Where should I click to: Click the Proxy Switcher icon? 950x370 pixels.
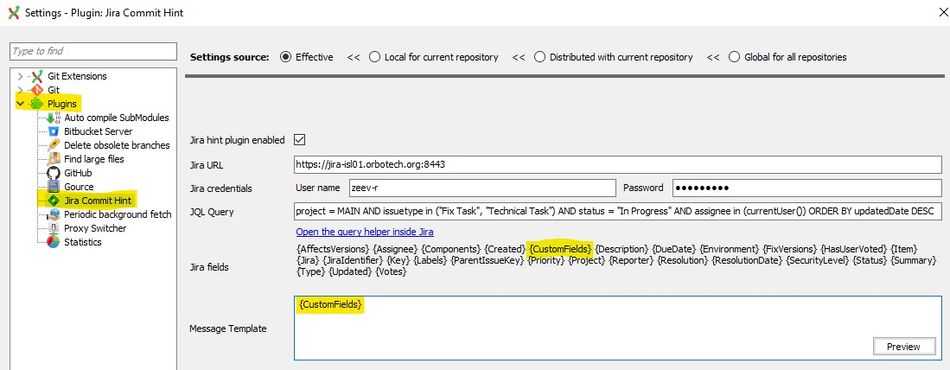click(54, 228)
